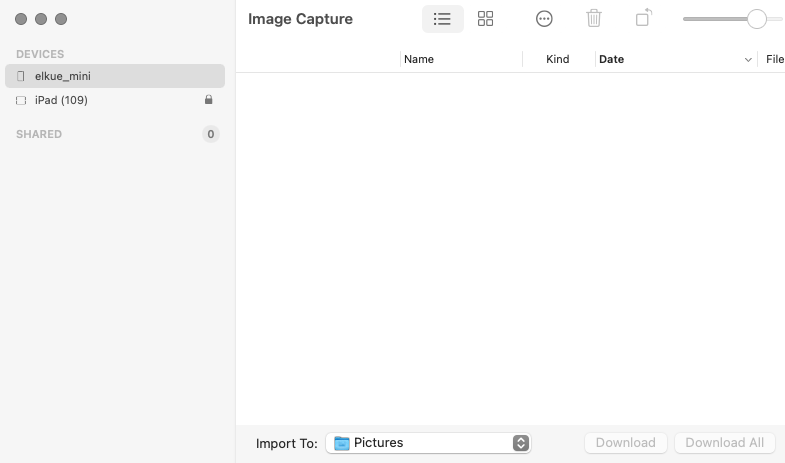The height and width of the screenshot is (463, 785).
Task: Click the Download All button
Action: [724, 443]
